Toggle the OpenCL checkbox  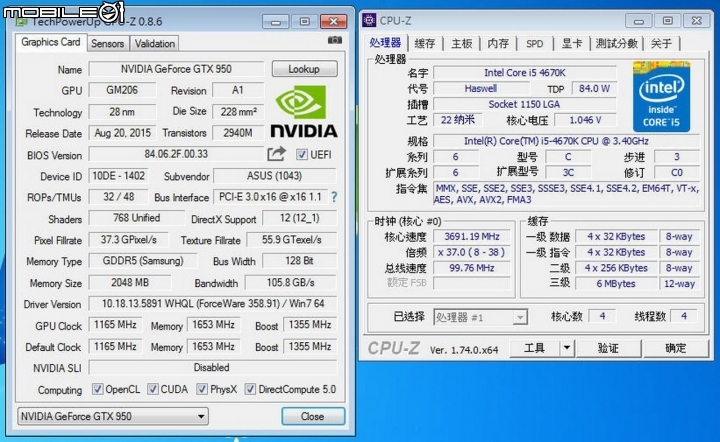97,389
